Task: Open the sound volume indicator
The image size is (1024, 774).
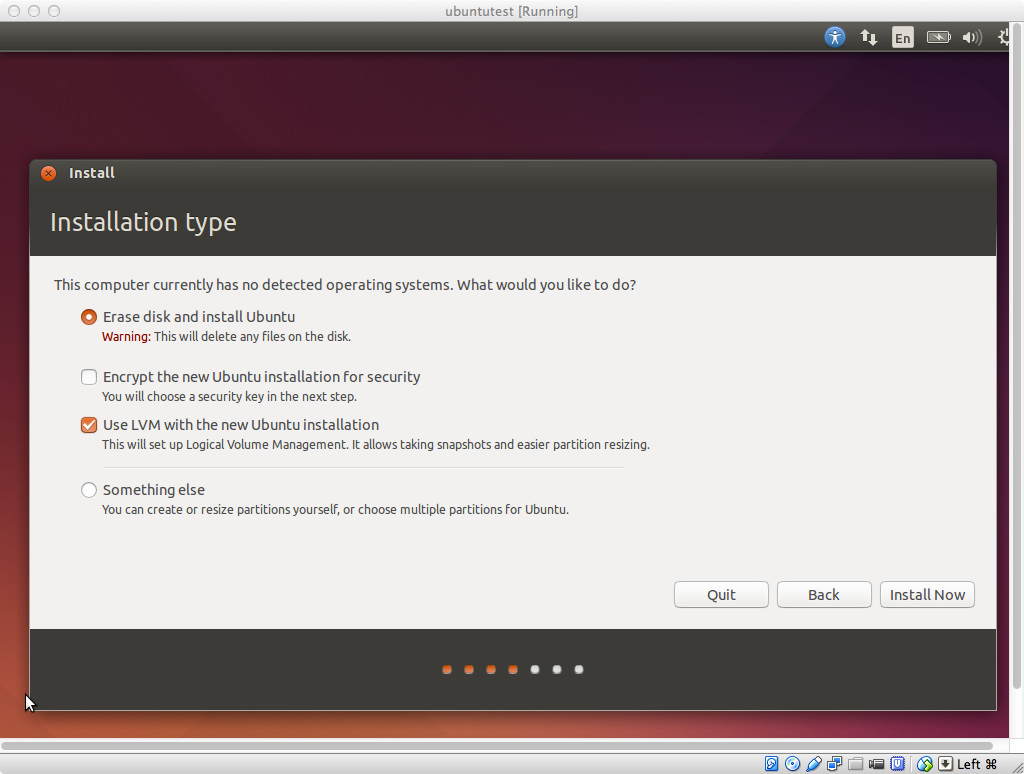Action: pos(972,37)
